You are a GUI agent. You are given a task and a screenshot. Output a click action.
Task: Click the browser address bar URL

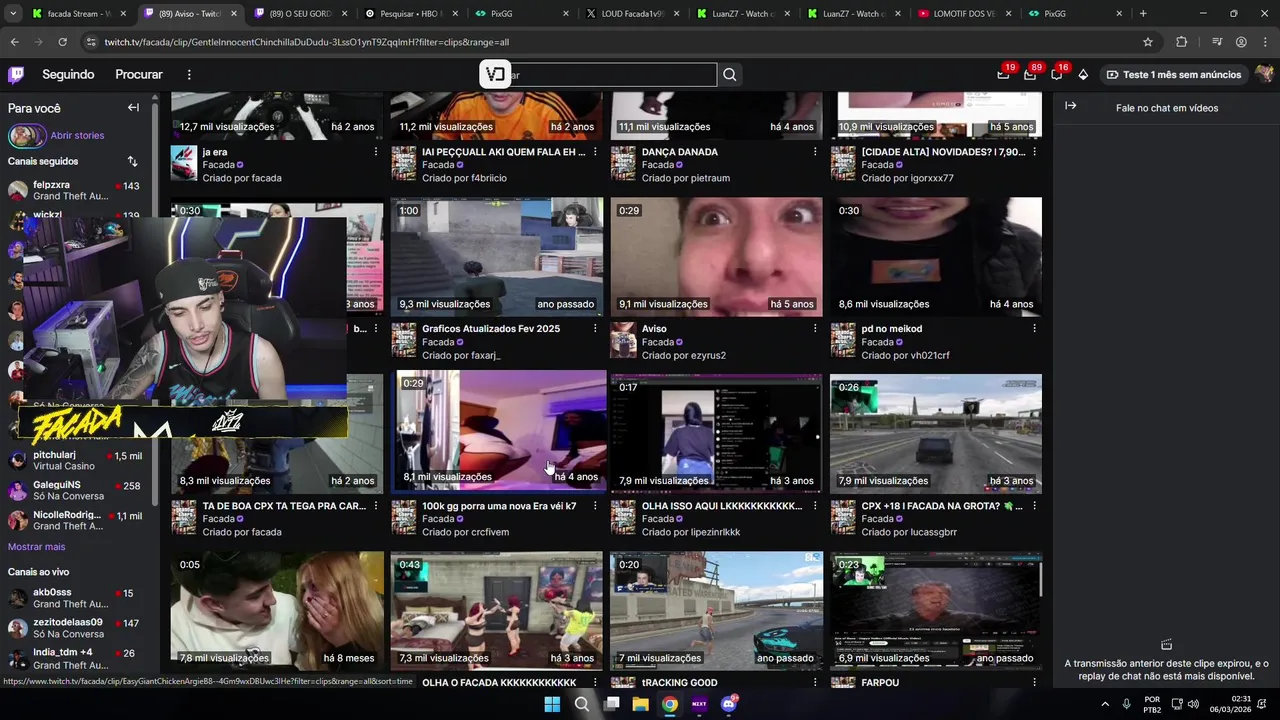307,42
